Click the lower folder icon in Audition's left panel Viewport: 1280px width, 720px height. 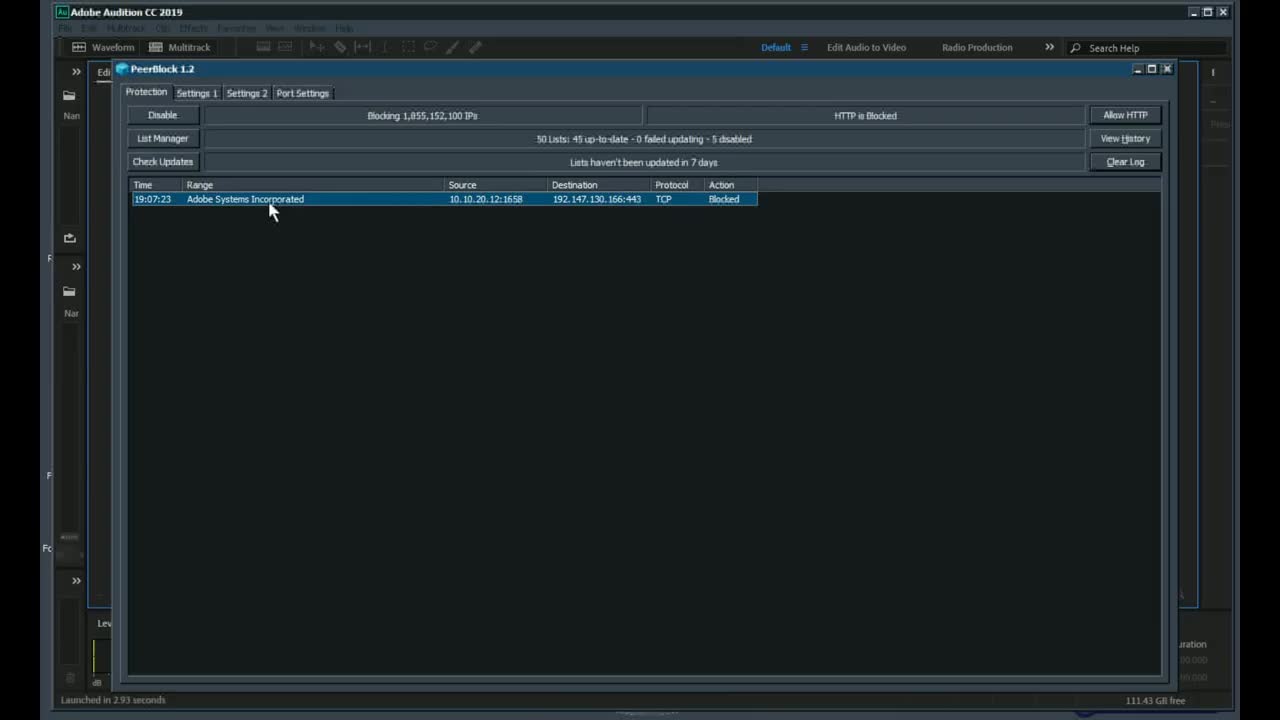[x=69, y=291]
